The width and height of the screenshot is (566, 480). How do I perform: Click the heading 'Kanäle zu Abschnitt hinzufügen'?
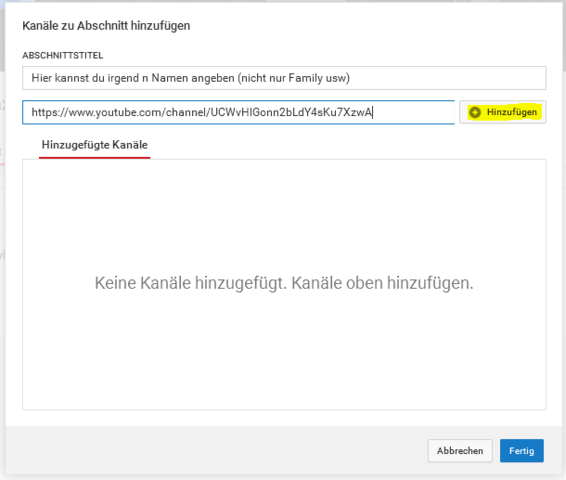(x=106, y=26)
